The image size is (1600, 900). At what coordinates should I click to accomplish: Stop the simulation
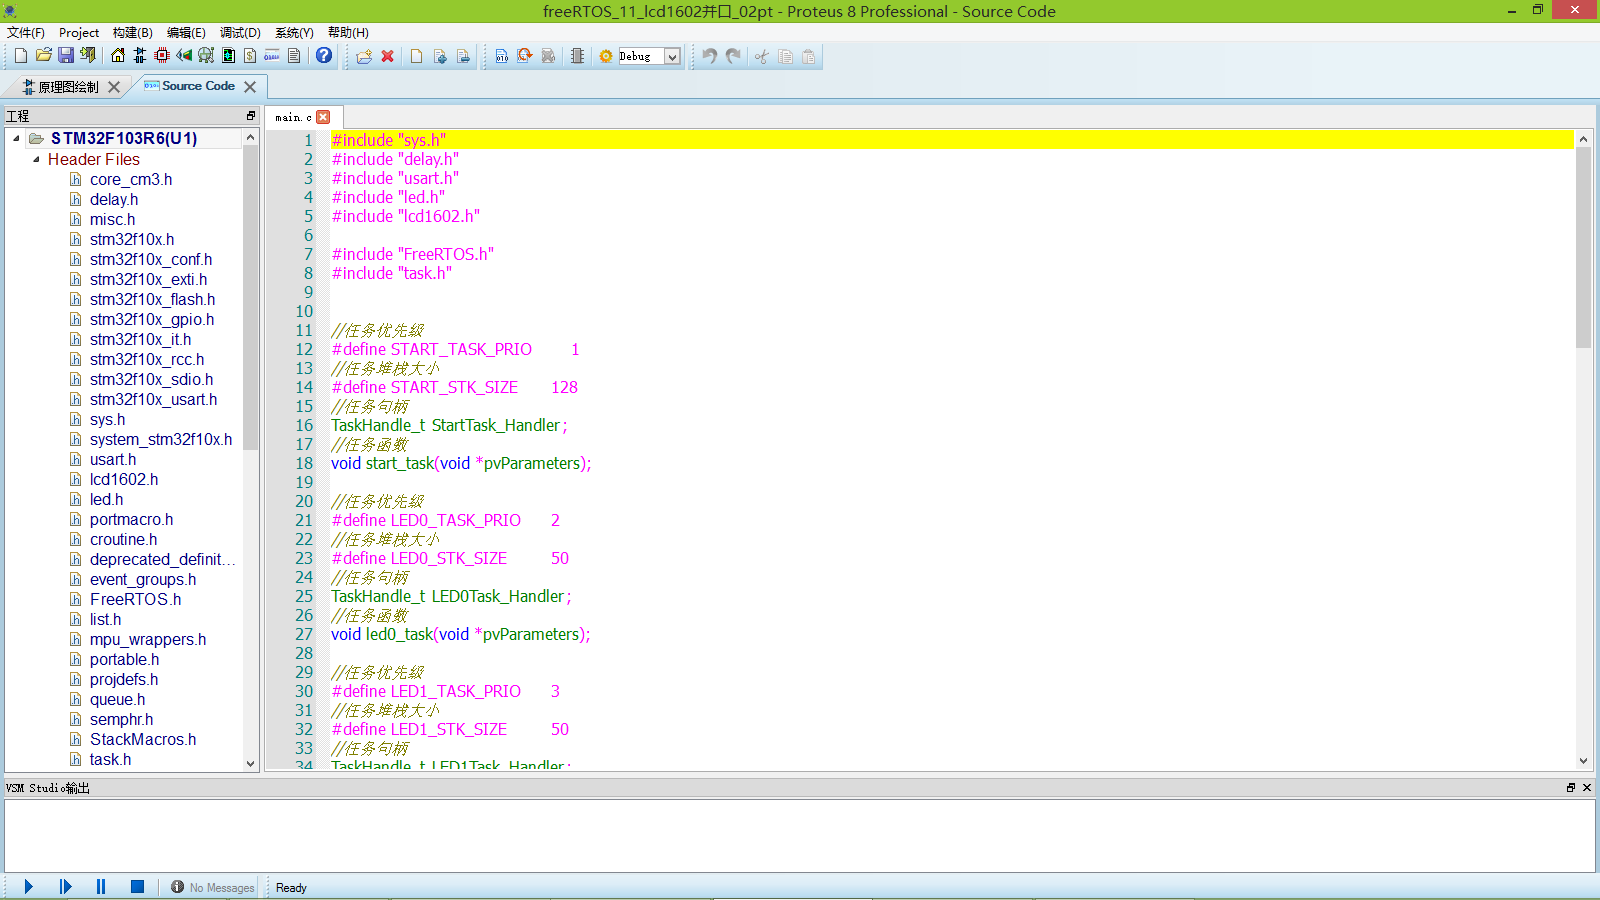click(137, 886)
